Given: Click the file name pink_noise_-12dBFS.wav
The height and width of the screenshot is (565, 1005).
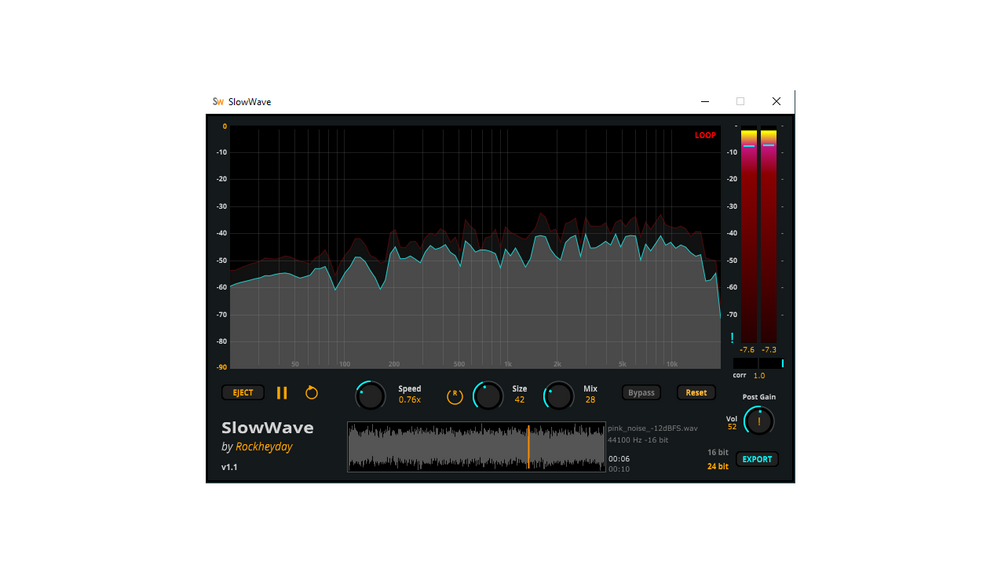Looking at the screenshot, I should (653, 428).
